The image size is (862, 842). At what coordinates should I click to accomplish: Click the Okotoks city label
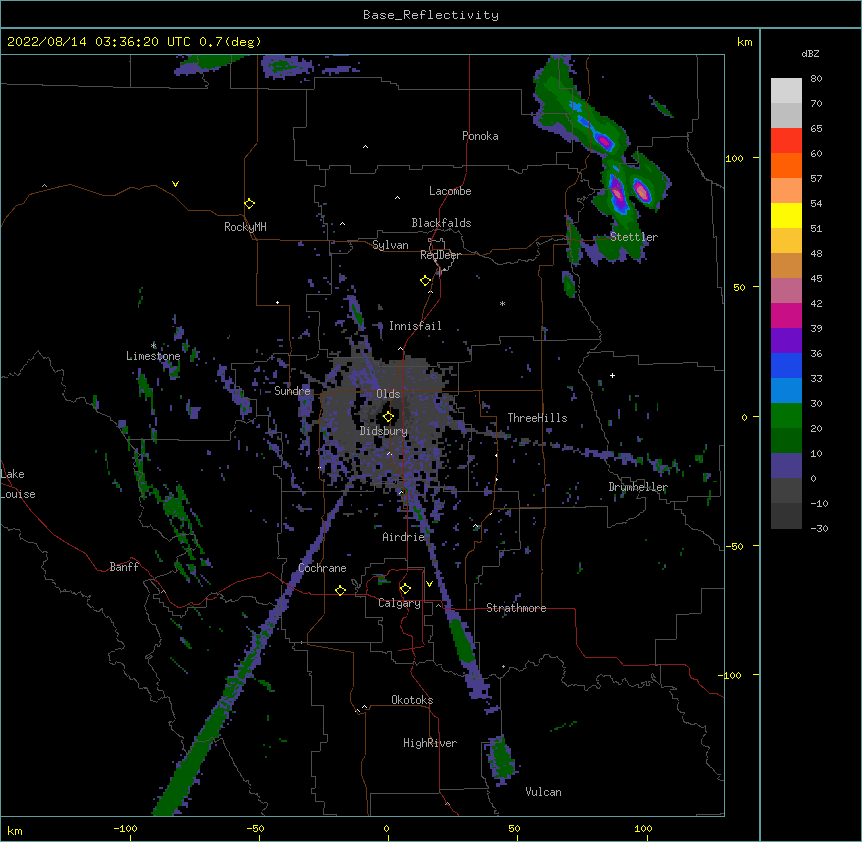tap(412, 700)
